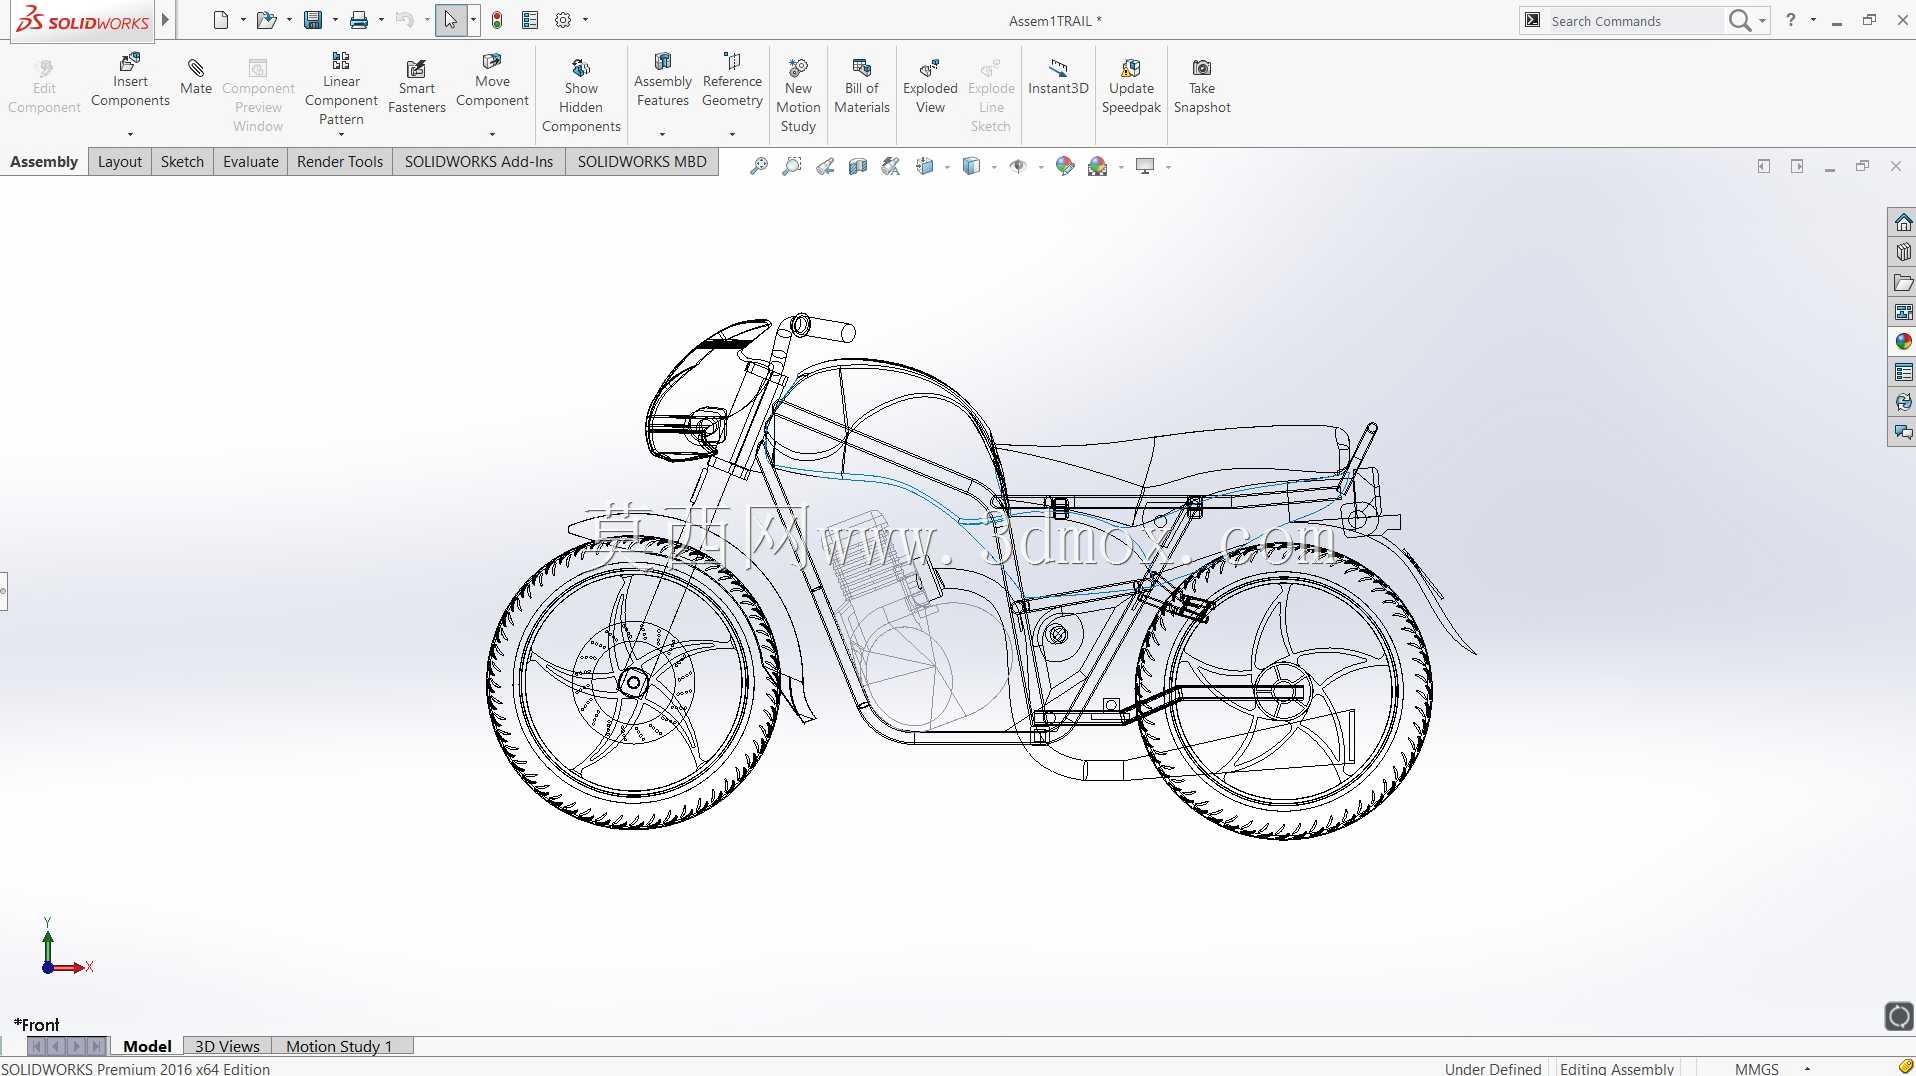This screenshot has width=1916, height=1076.
Task: Open SOLIDWORKS Forum icon in task pane
Action: pos(1903,432)
